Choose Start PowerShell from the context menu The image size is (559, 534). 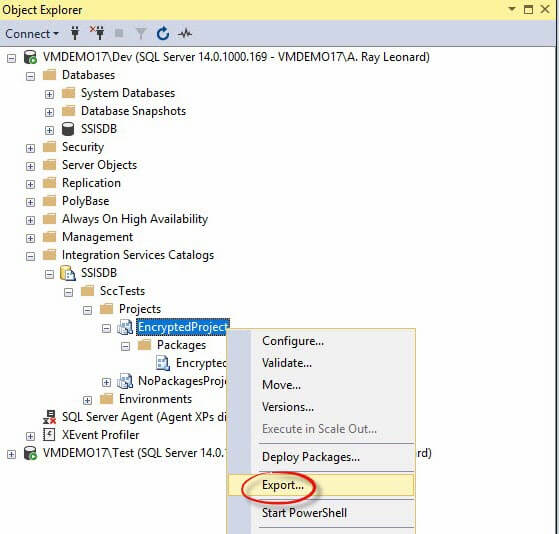tap(321, 513)
